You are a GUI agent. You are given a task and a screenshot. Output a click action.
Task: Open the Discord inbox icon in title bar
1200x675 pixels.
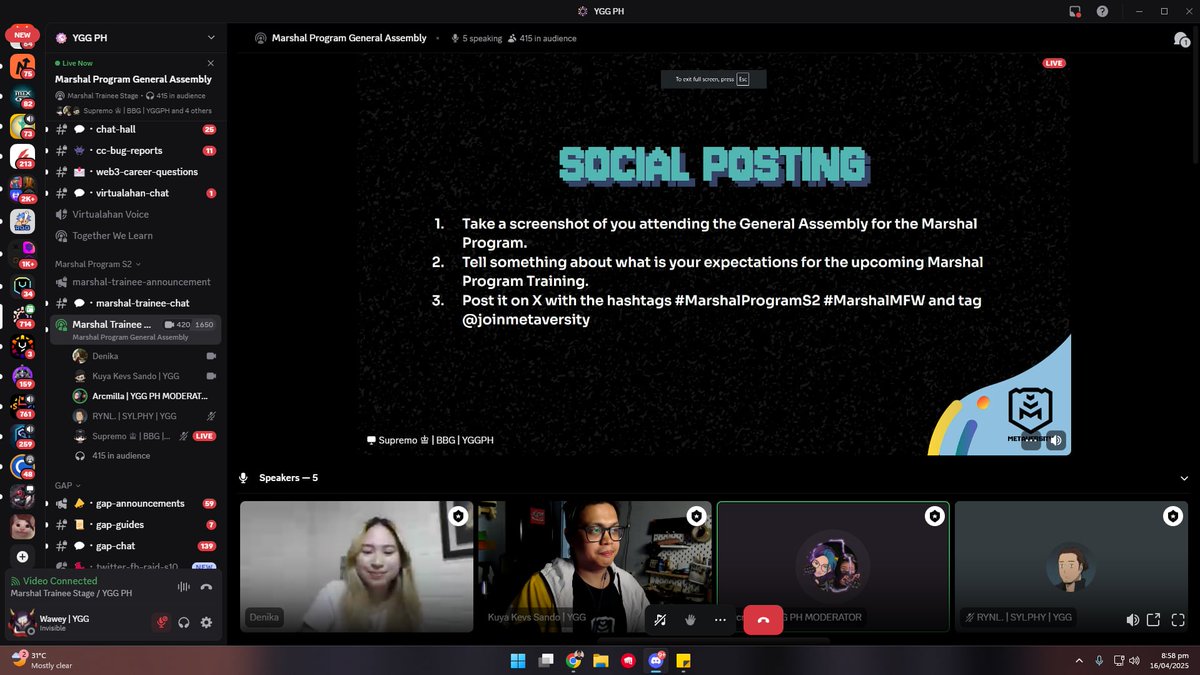coord(1075,11)
